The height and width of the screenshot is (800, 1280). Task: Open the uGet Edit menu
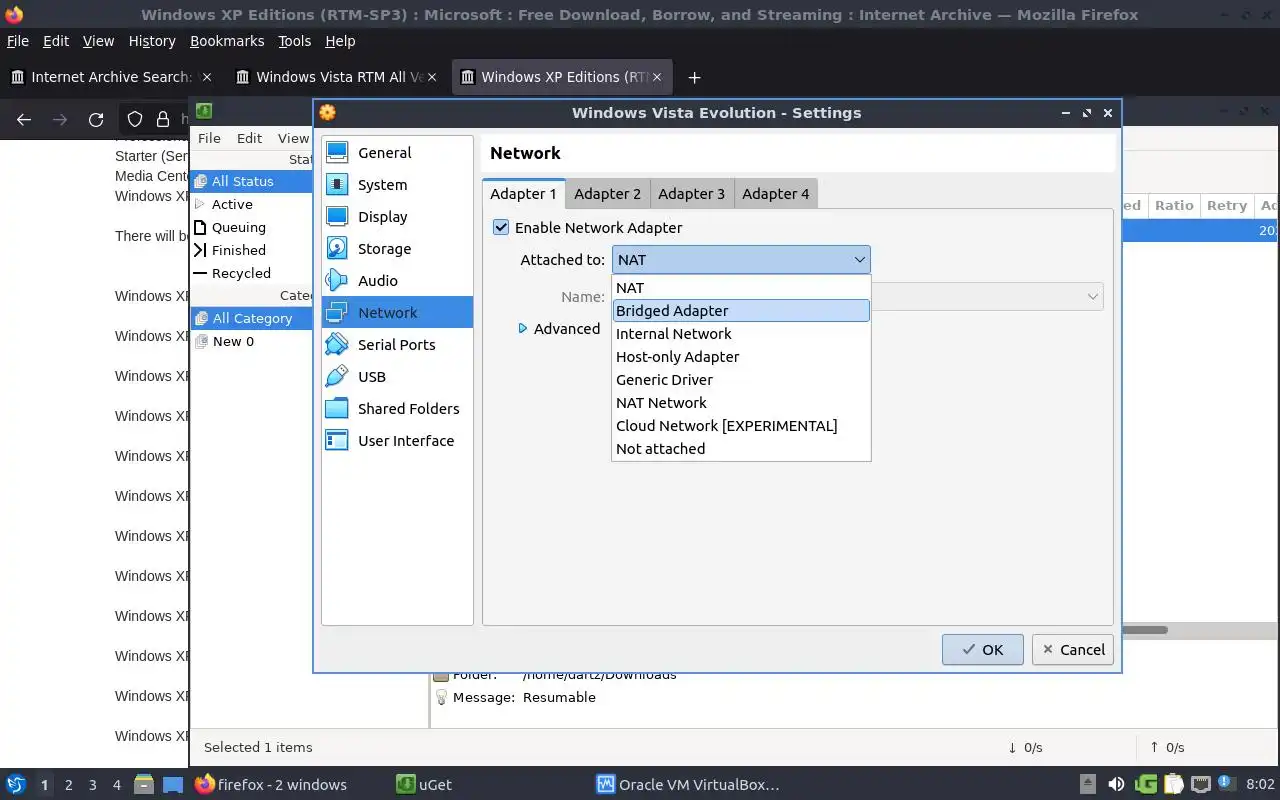[249, 138]
